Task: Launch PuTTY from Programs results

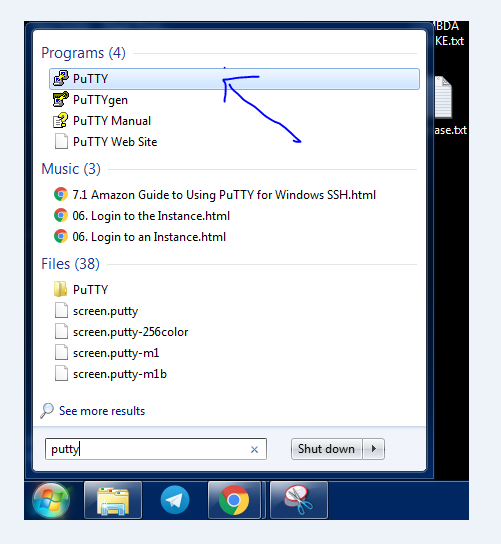Action: tap(234, 79)
